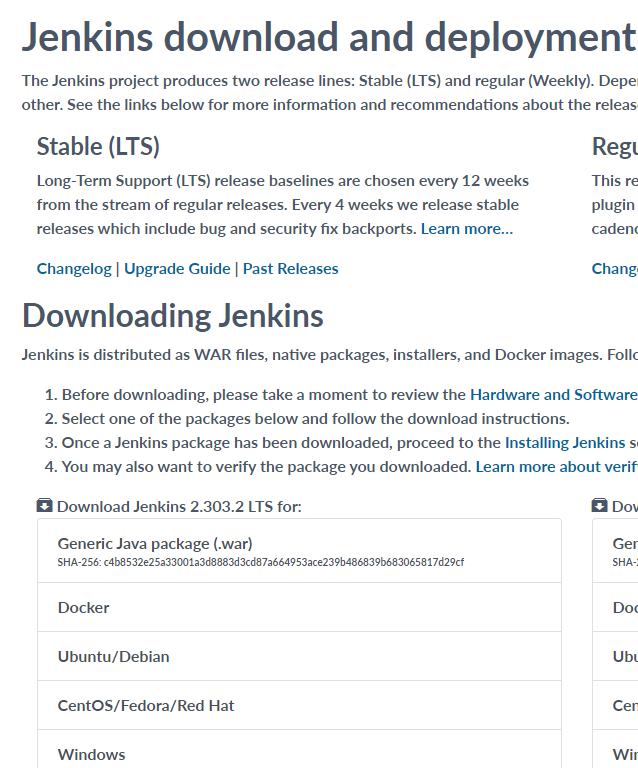The height and width of the screenshot is (768, 638).
Task: Open the Installing Jenkins link
Action: click(x=565, y=443)
